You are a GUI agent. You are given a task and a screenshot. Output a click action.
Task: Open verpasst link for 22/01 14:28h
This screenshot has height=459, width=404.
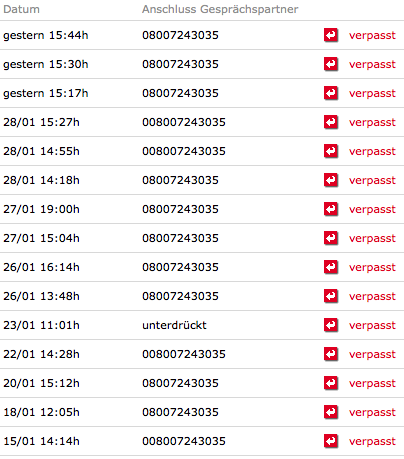372,355
